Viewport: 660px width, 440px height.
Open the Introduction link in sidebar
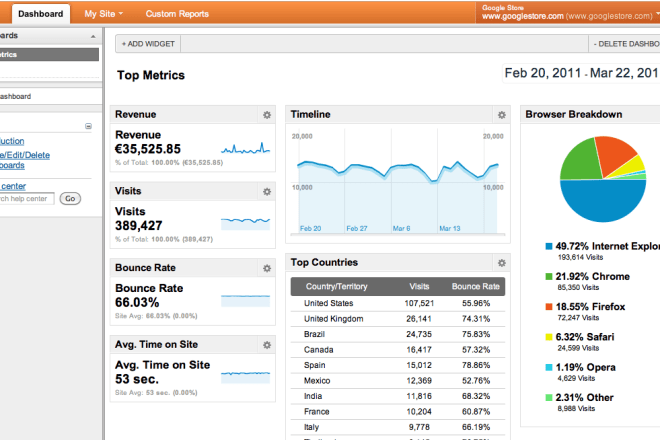pos(12,141)
